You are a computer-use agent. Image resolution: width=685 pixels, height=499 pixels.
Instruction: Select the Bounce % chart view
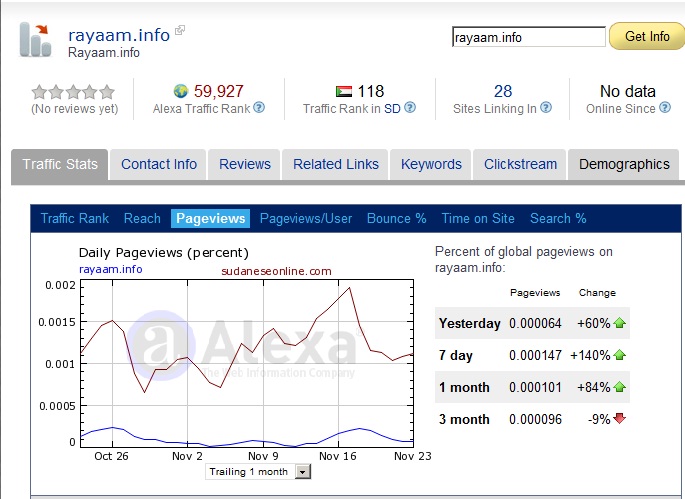click(397, 218)
